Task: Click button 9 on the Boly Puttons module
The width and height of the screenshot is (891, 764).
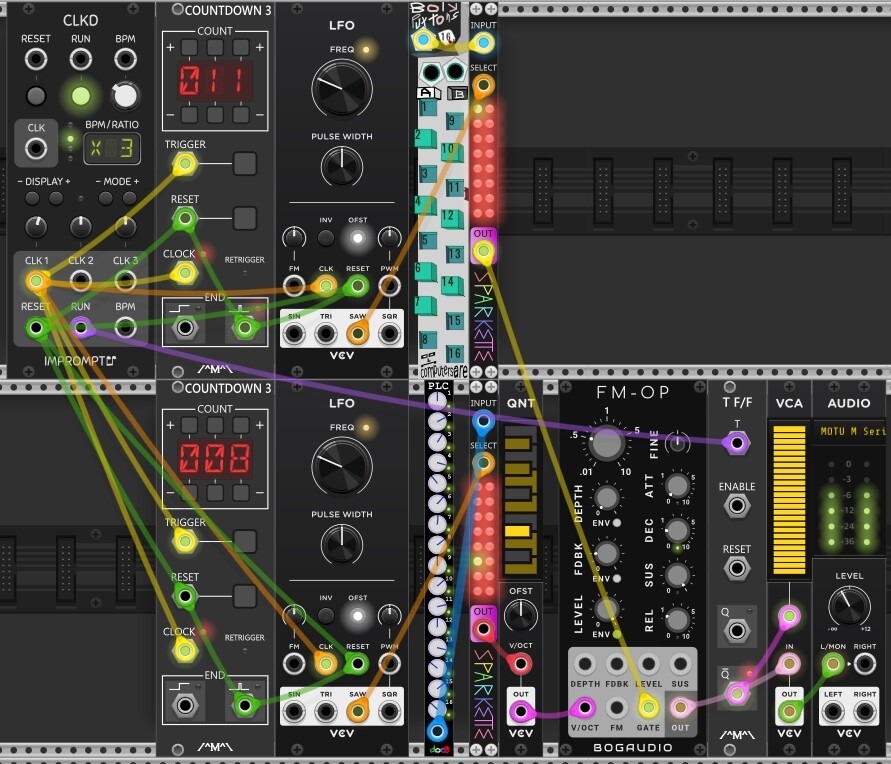Action: click(x=453, y=120)
